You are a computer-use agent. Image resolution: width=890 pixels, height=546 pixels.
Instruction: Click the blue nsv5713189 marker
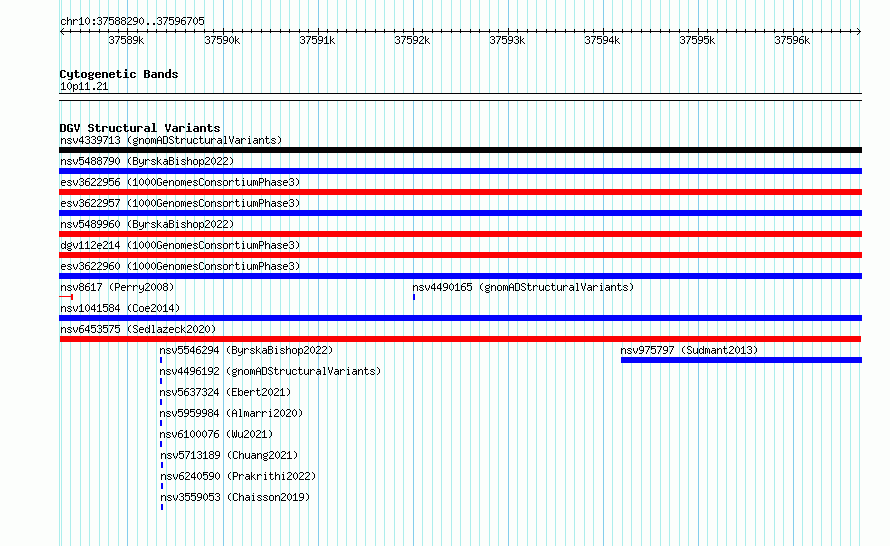pyautogui.click(x=162, y=465)
